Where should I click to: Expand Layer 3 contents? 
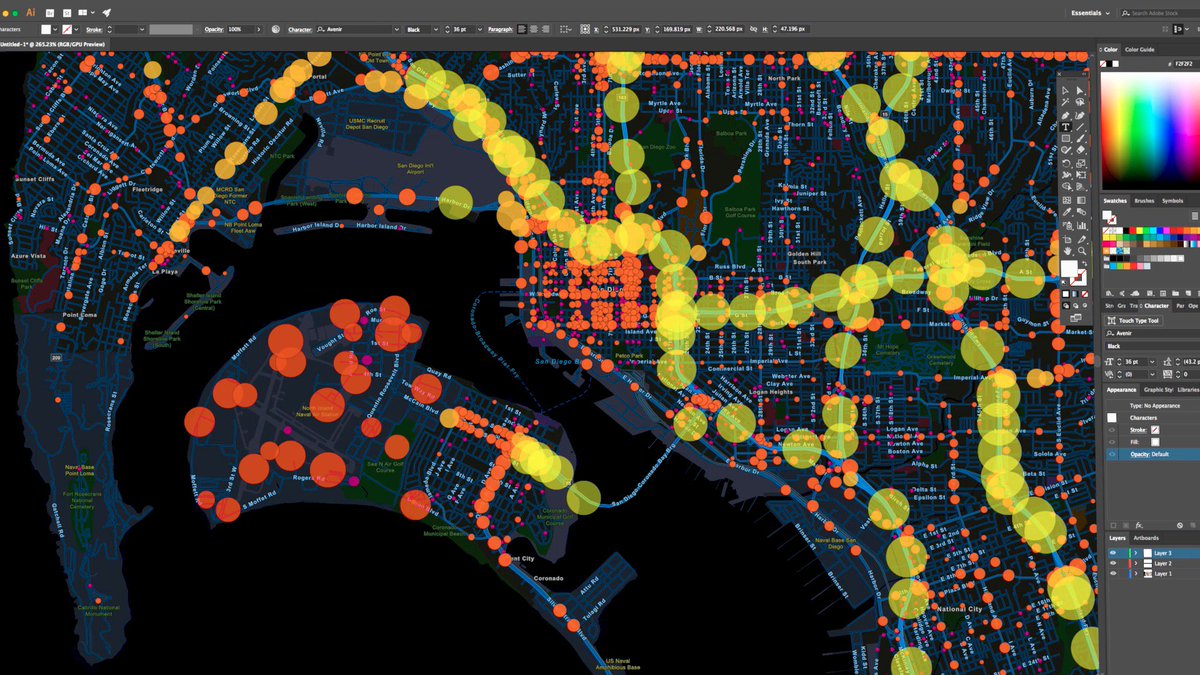(1135, 553)
